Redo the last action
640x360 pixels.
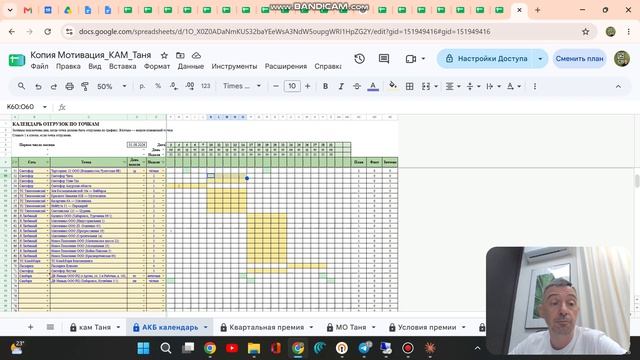[x=53, y=87]
